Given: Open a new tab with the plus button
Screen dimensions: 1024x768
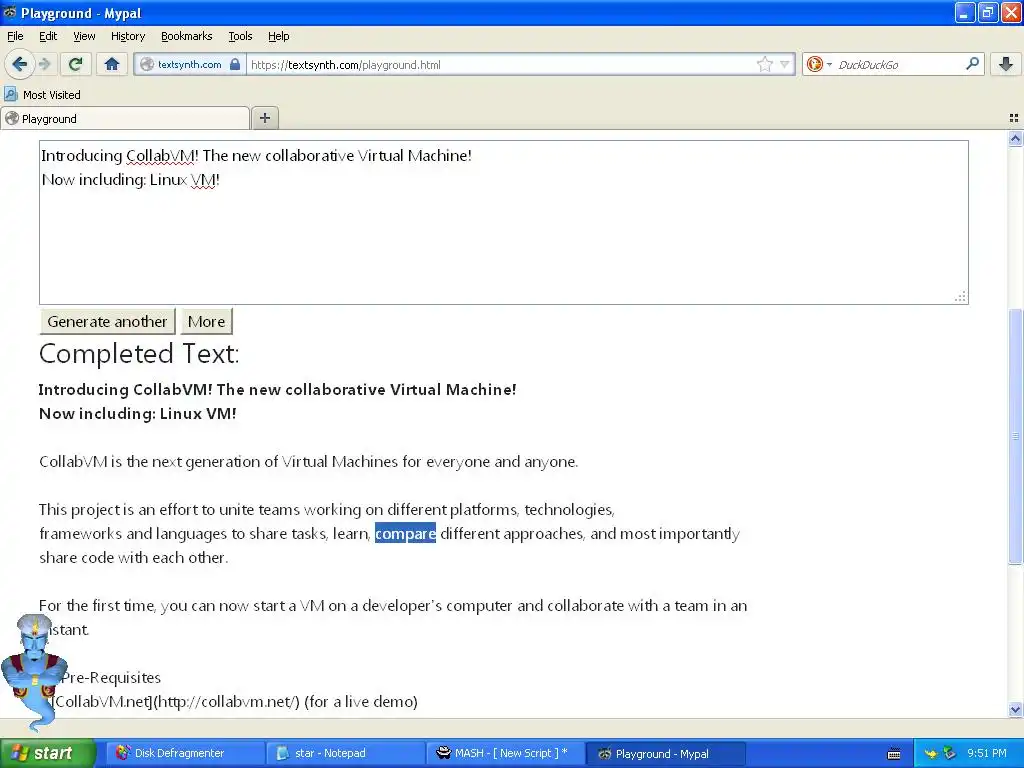Looking at the screenshot, I should click(x=264, y=118).
